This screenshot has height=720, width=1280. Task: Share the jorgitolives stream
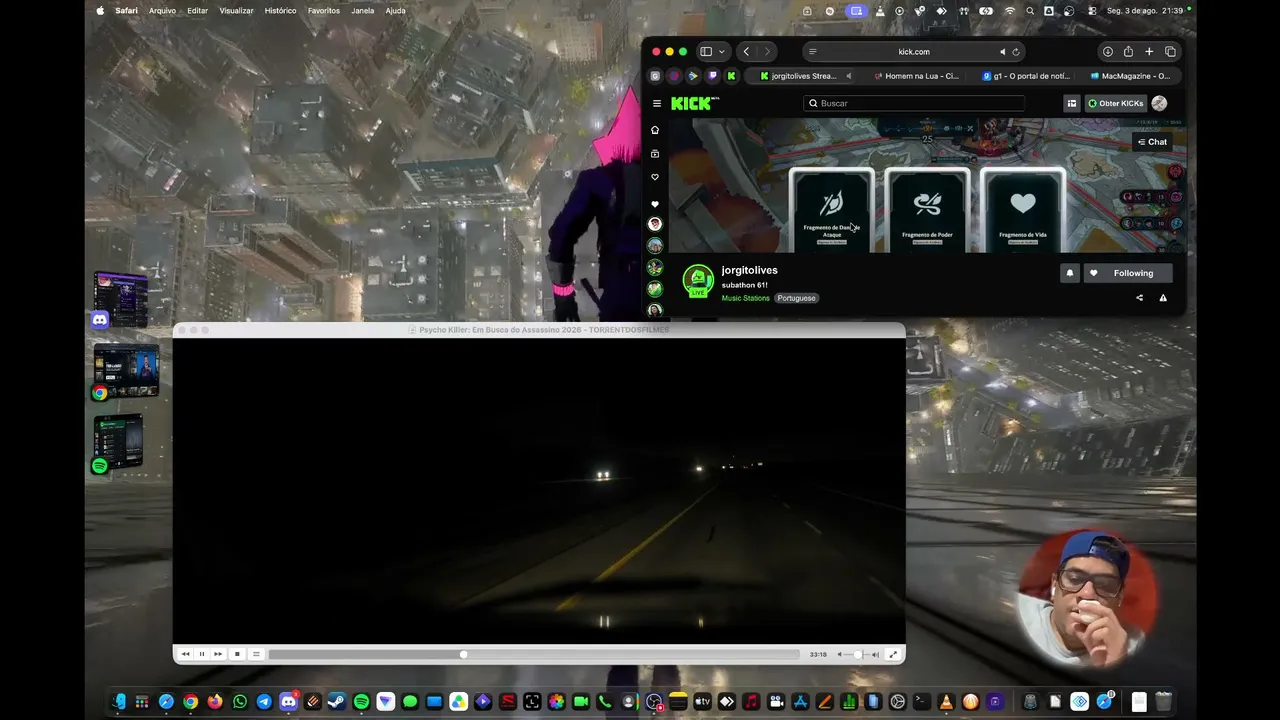tap(1139, 298)
